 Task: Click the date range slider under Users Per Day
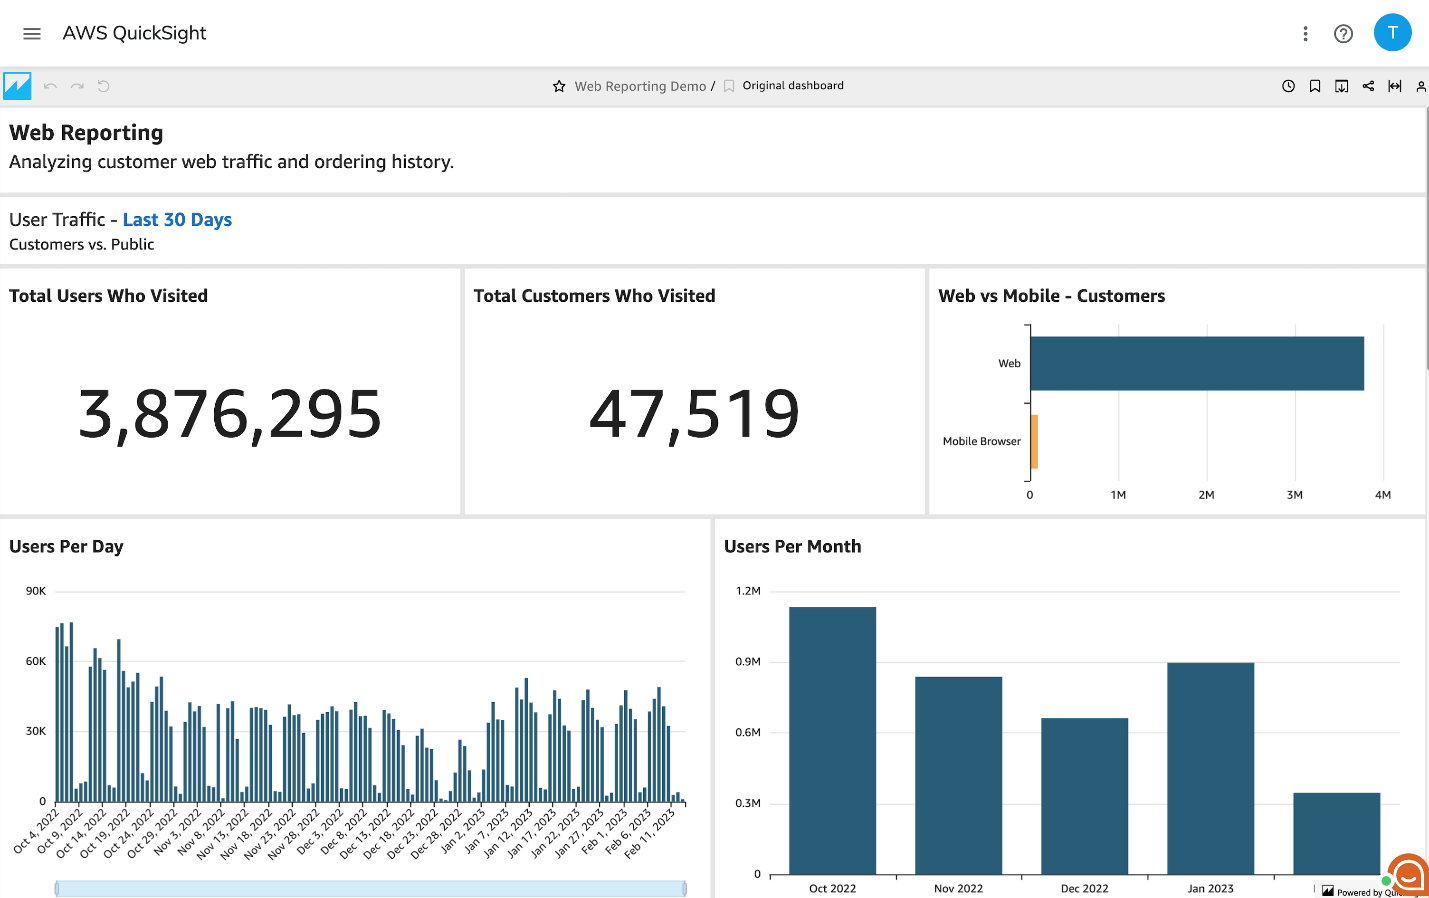371,887
